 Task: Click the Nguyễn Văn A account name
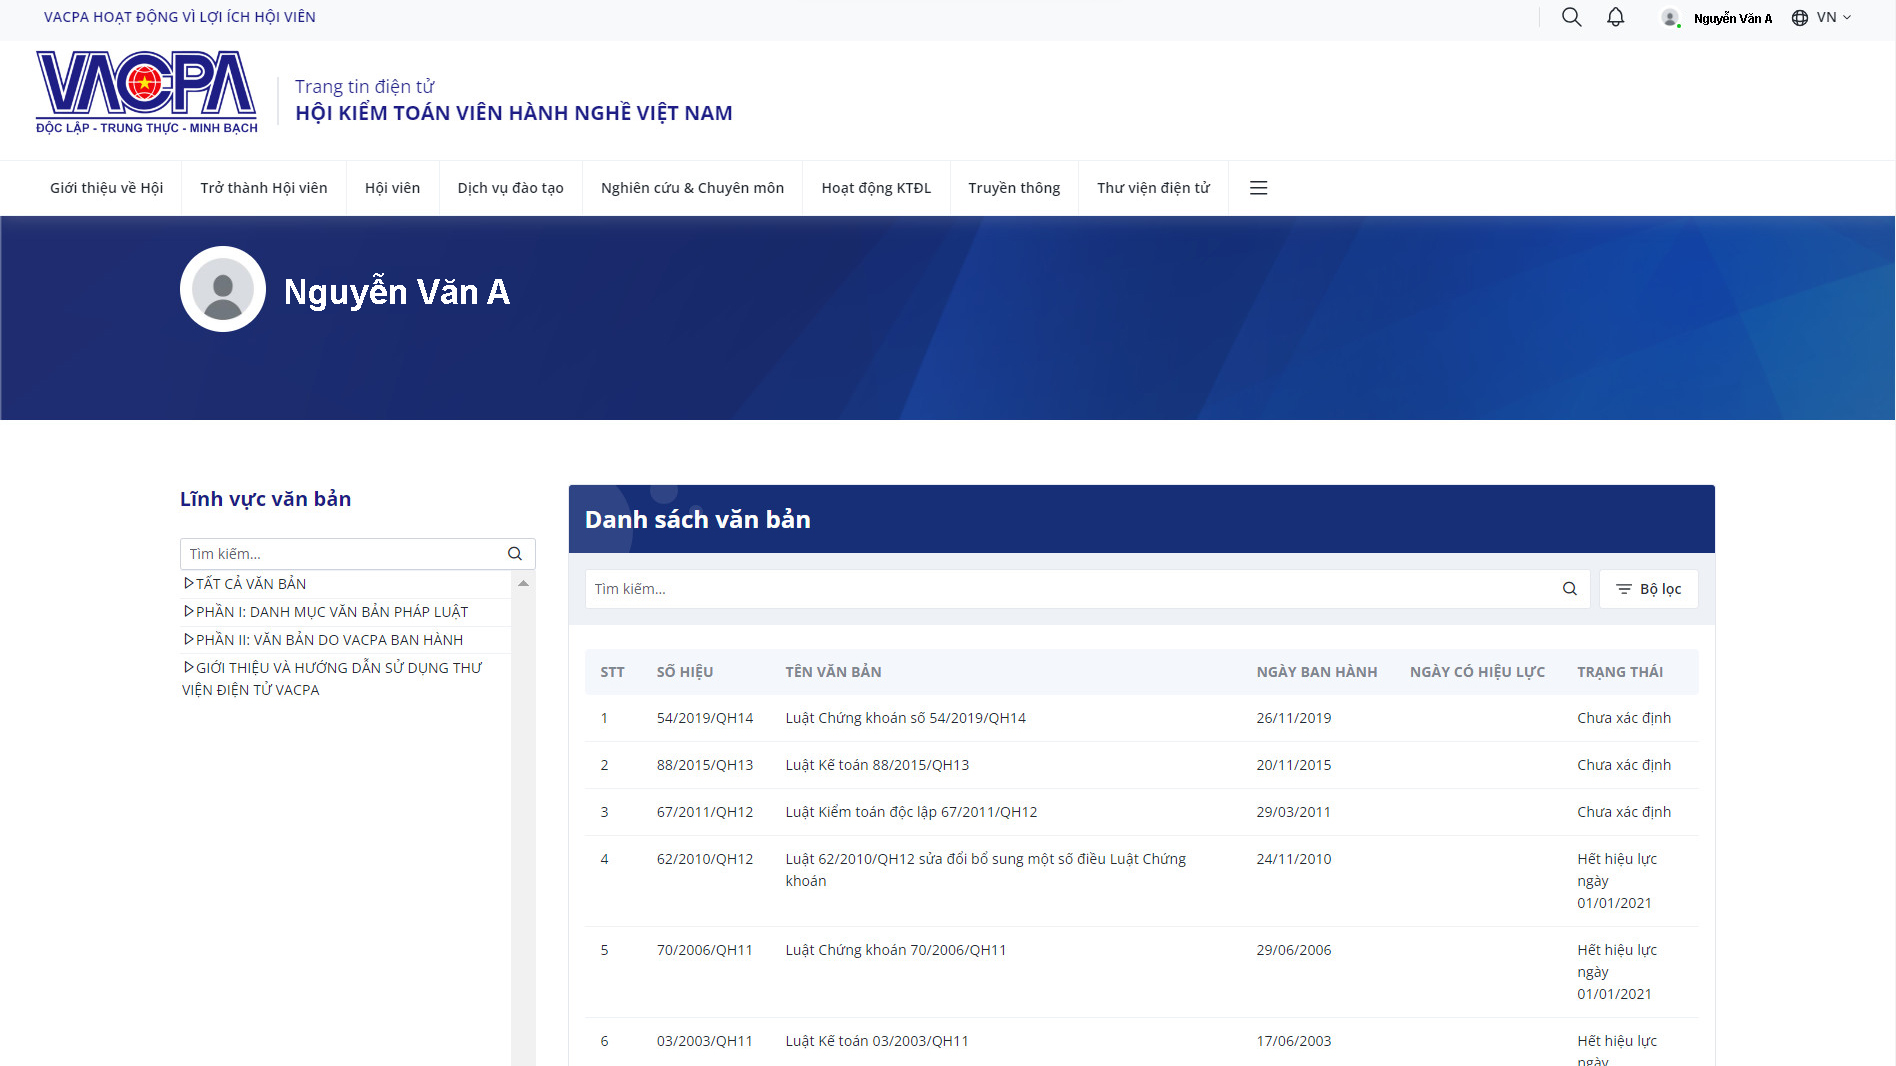[1732, 17]
